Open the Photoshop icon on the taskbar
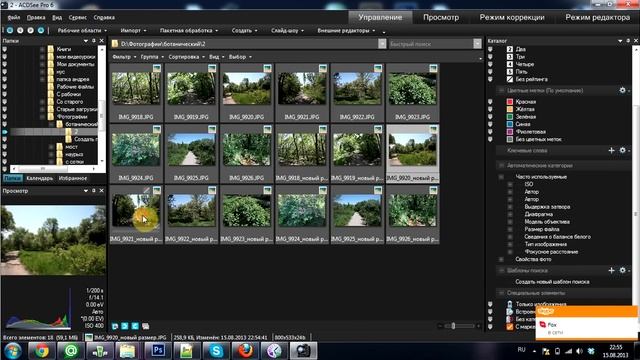 point(158,351)
